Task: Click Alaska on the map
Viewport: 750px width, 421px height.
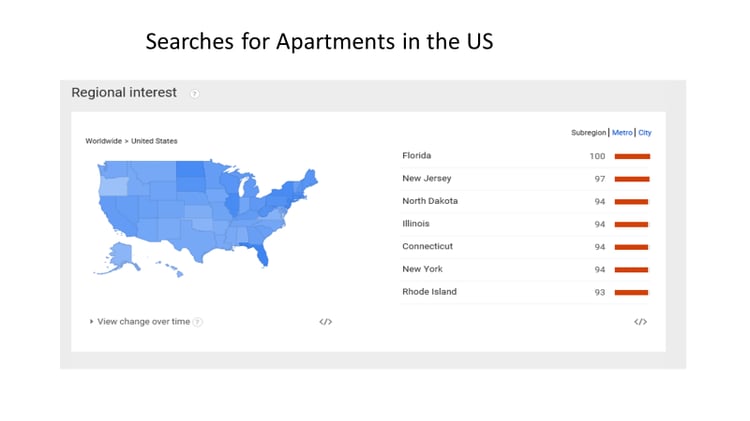Action: (x=120, y=256)
